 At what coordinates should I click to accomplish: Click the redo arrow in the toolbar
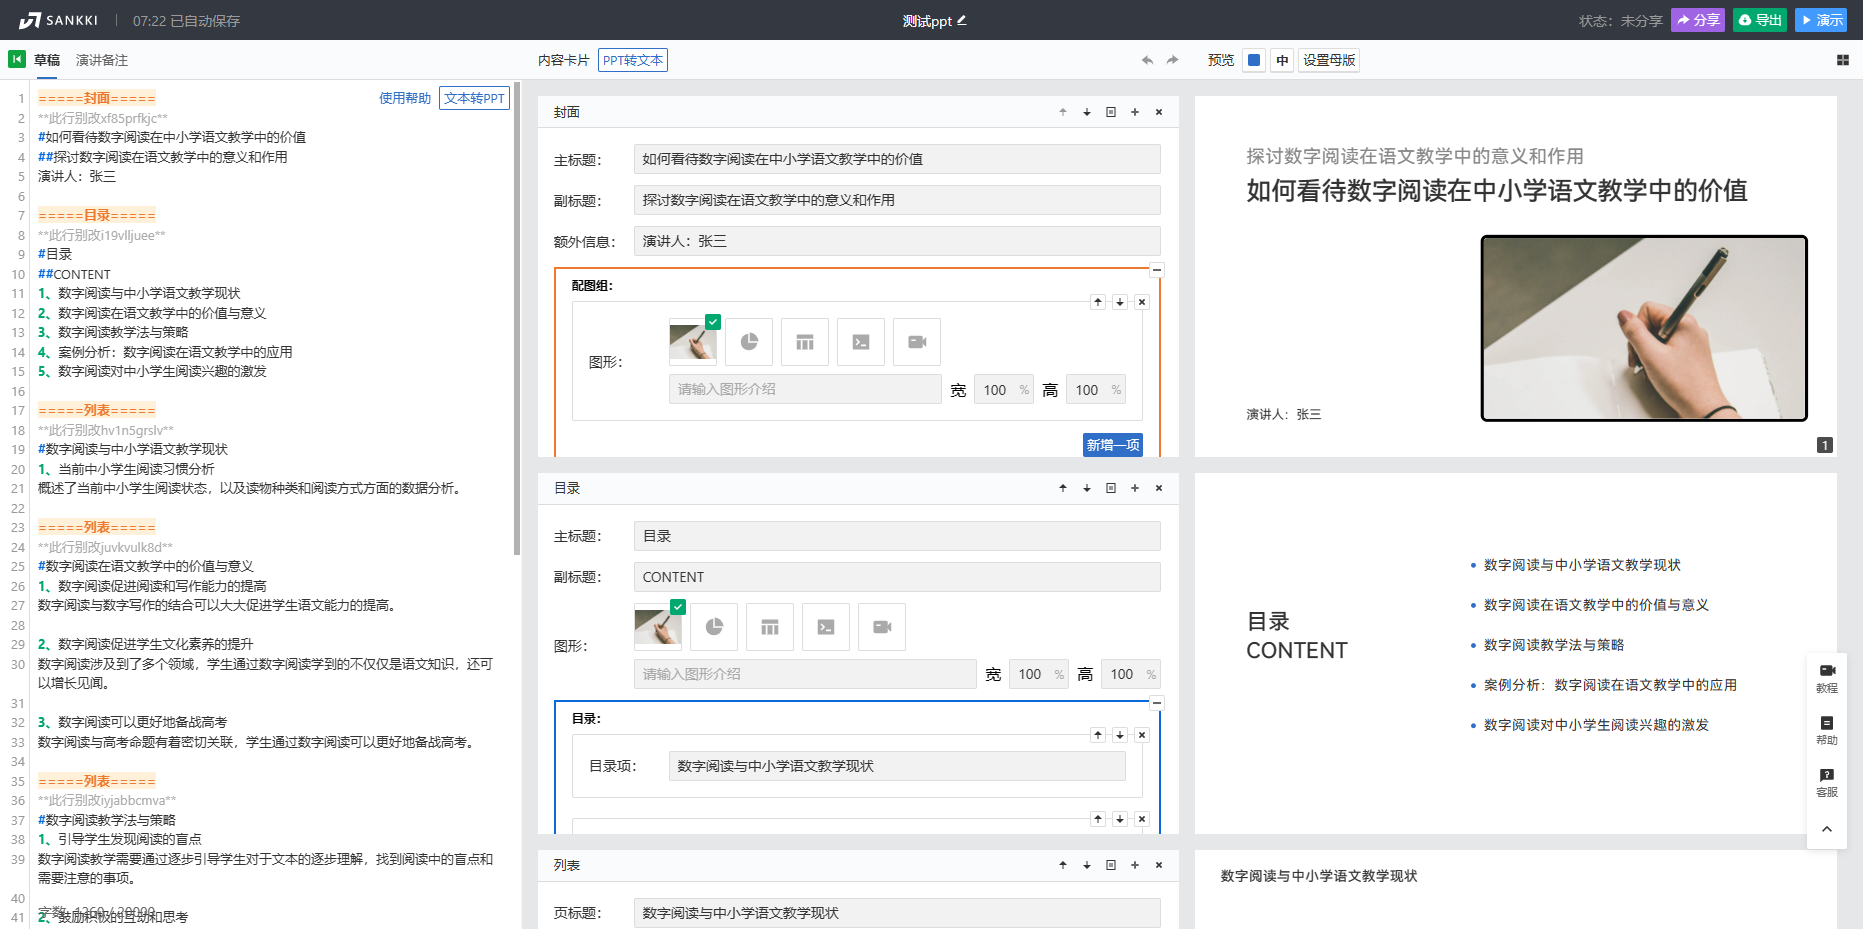click(1172, 60)
